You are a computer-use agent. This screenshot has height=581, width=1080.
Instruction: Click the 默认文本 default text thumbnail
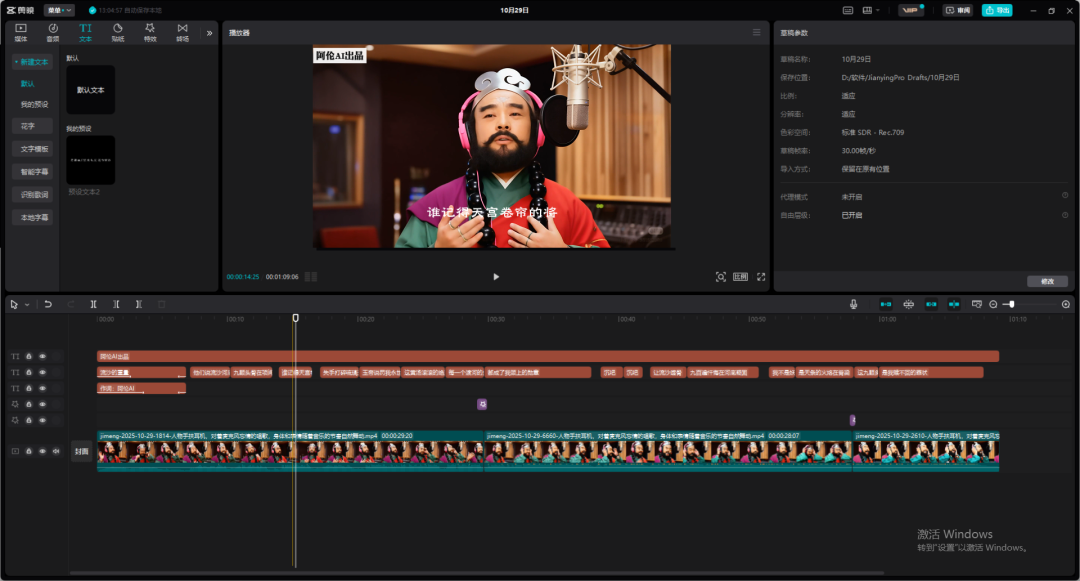click(x=90, y=90)
